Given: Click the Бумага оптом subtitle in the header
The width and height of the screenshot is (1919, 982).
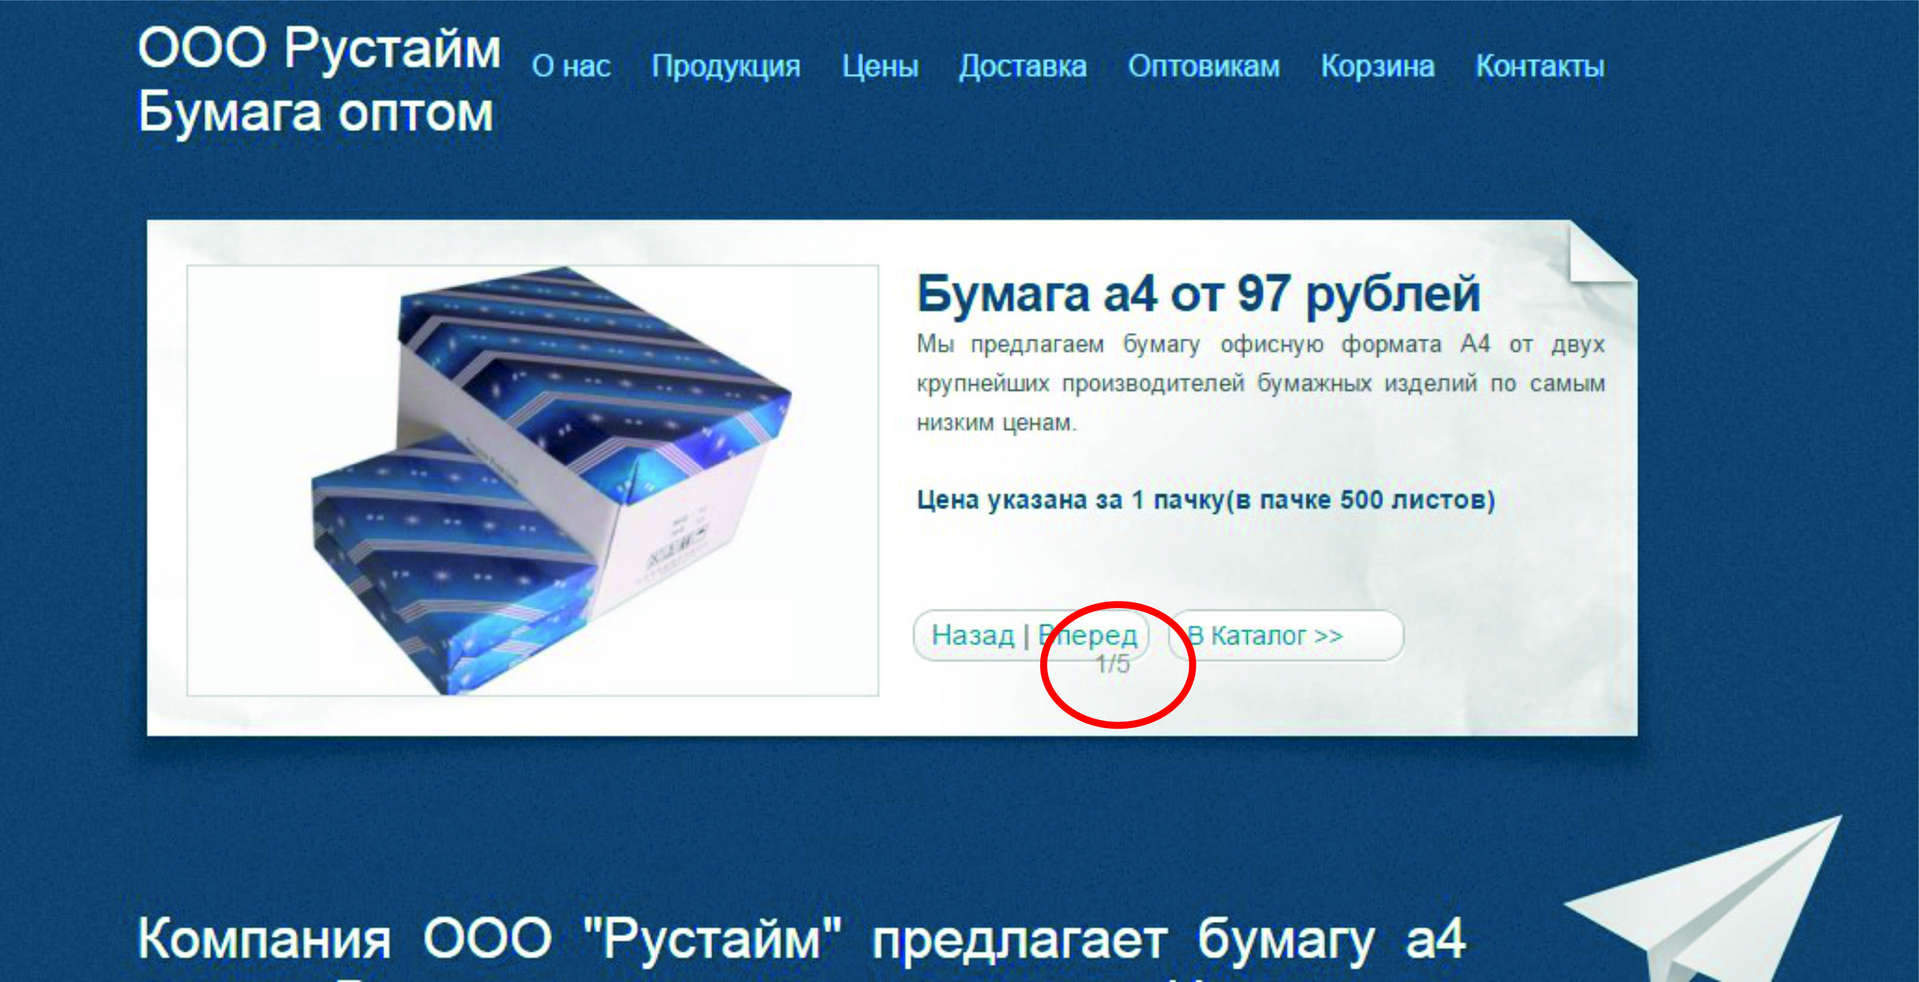Looking at the screenshot, I should [315, 111].
